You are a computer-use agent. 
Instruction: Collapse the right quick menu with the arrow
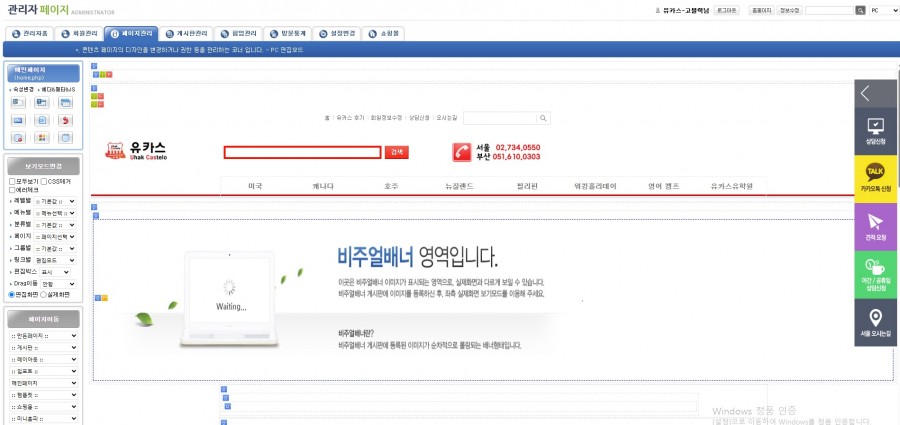tap(865, 94)
